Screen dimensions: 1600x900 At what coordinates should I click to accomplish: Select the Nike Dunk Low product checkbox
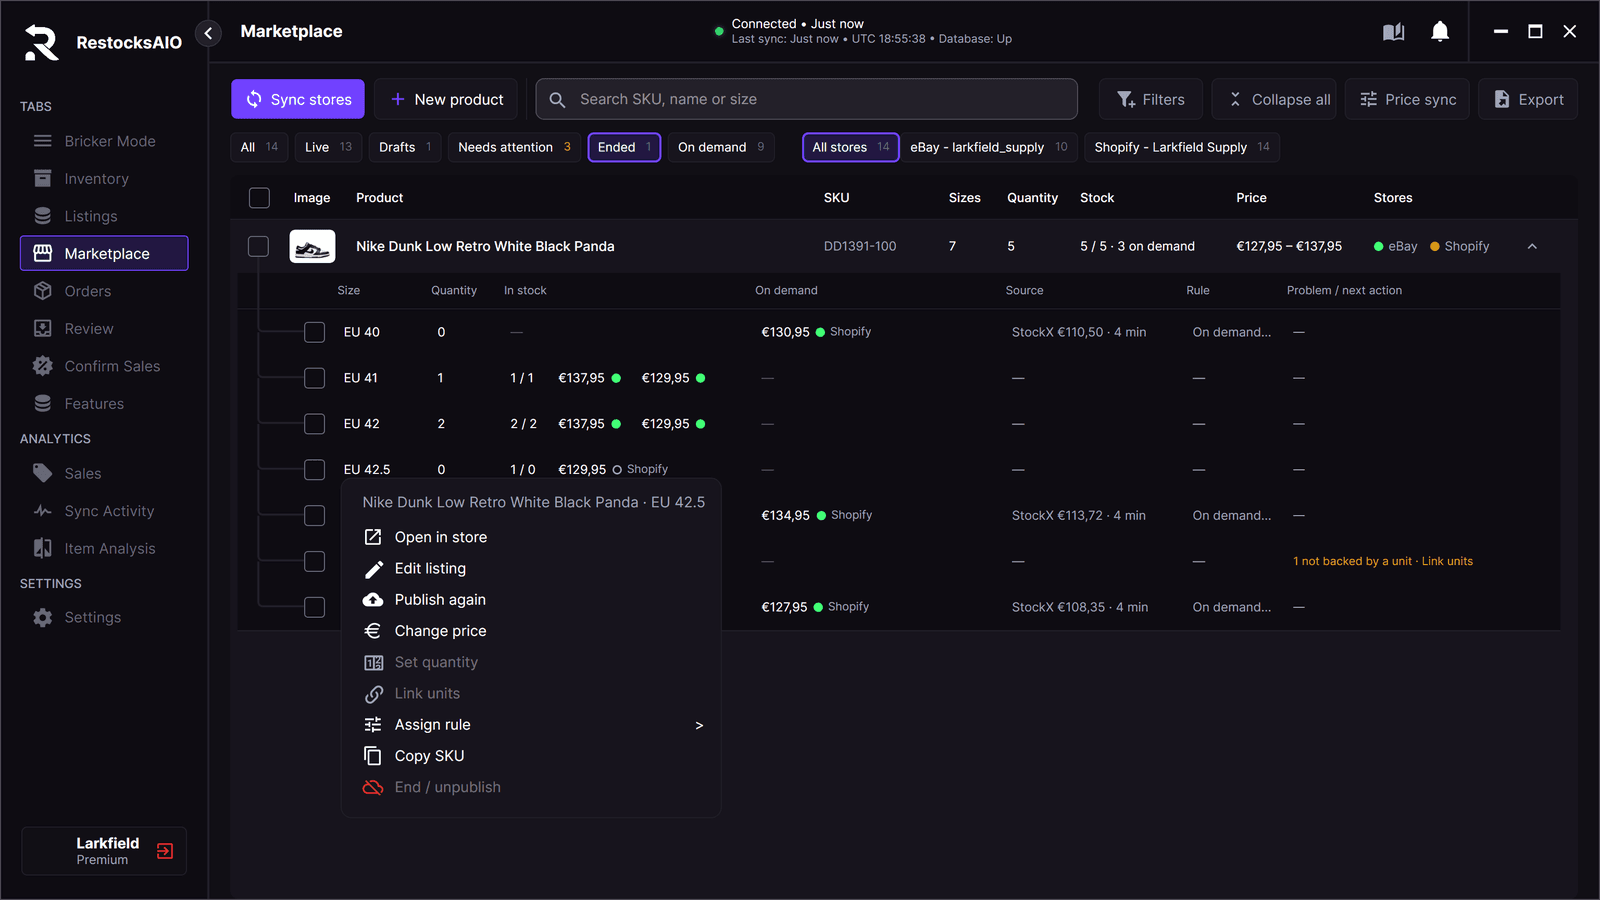[259, 246]
